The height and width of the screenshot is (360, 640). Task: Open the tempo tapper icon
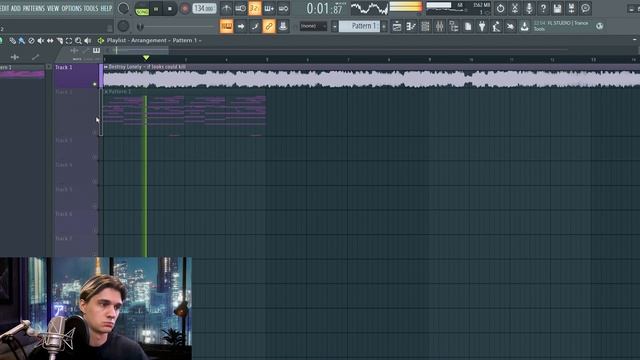tap(496, 27)
